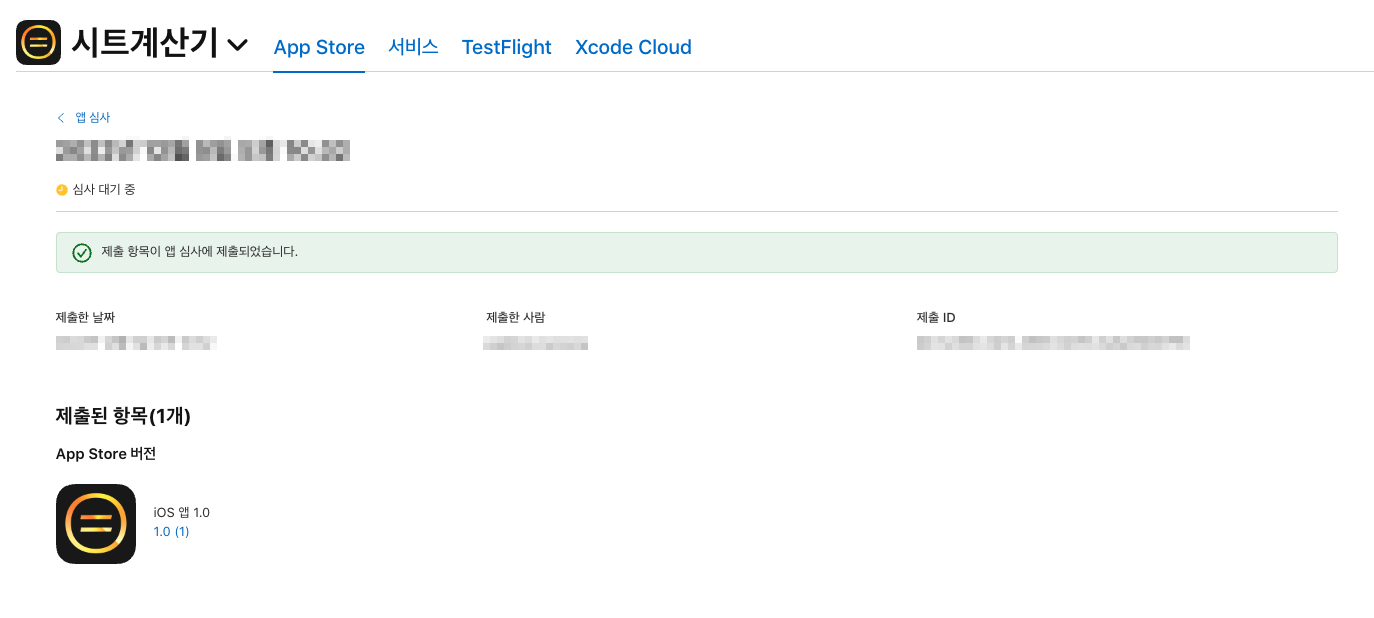Click the large app icon thumbnail
This screenshot has height=618, width=1374.
pyautogui.click(x=96, y=524)
